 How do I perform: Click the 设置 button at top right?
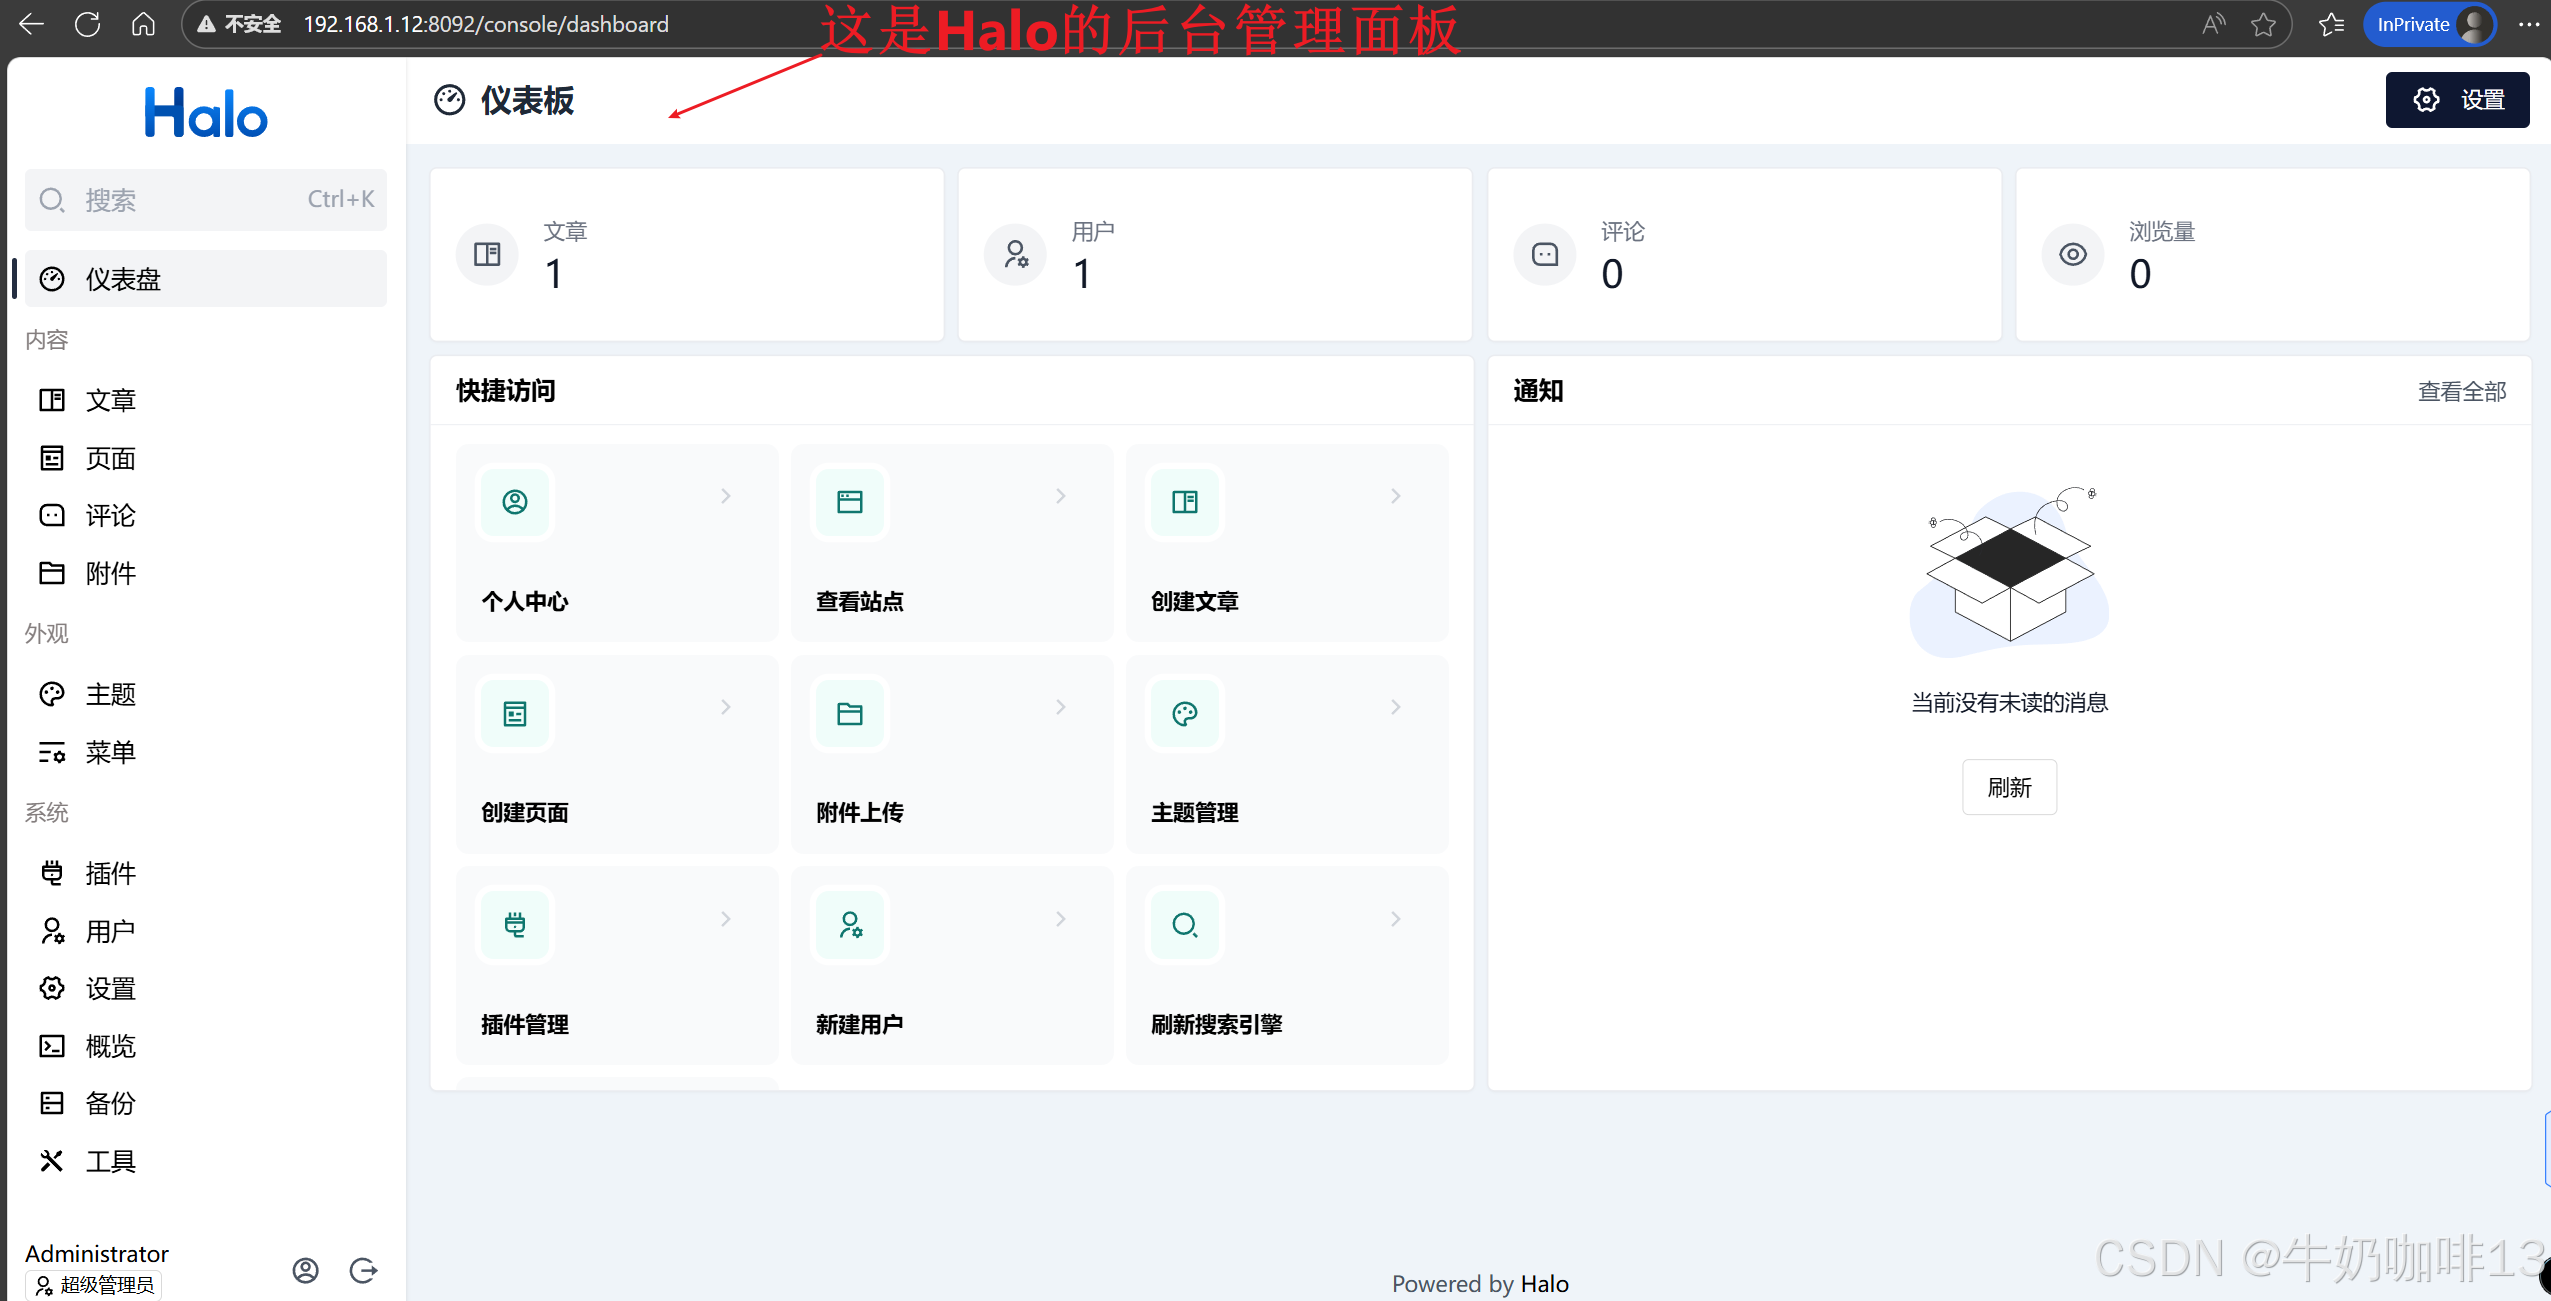(x=2457, y=100)
